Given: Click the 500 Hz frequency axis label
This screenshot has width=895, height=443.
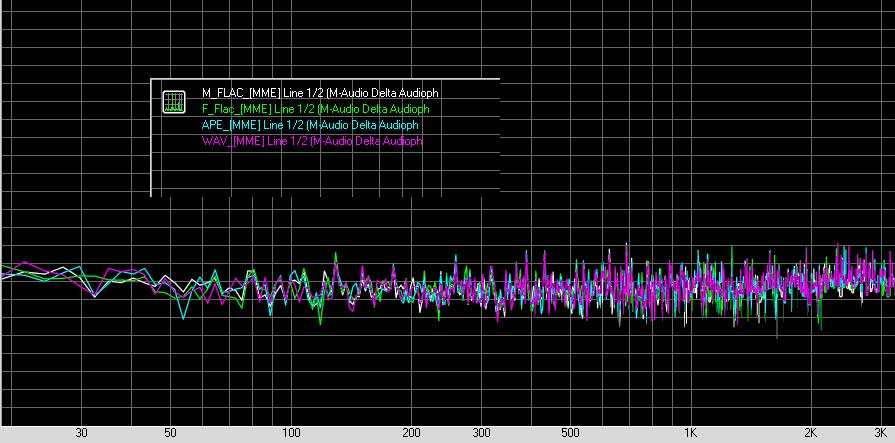Looking at the screenshot, I should [x=570, y=433].
